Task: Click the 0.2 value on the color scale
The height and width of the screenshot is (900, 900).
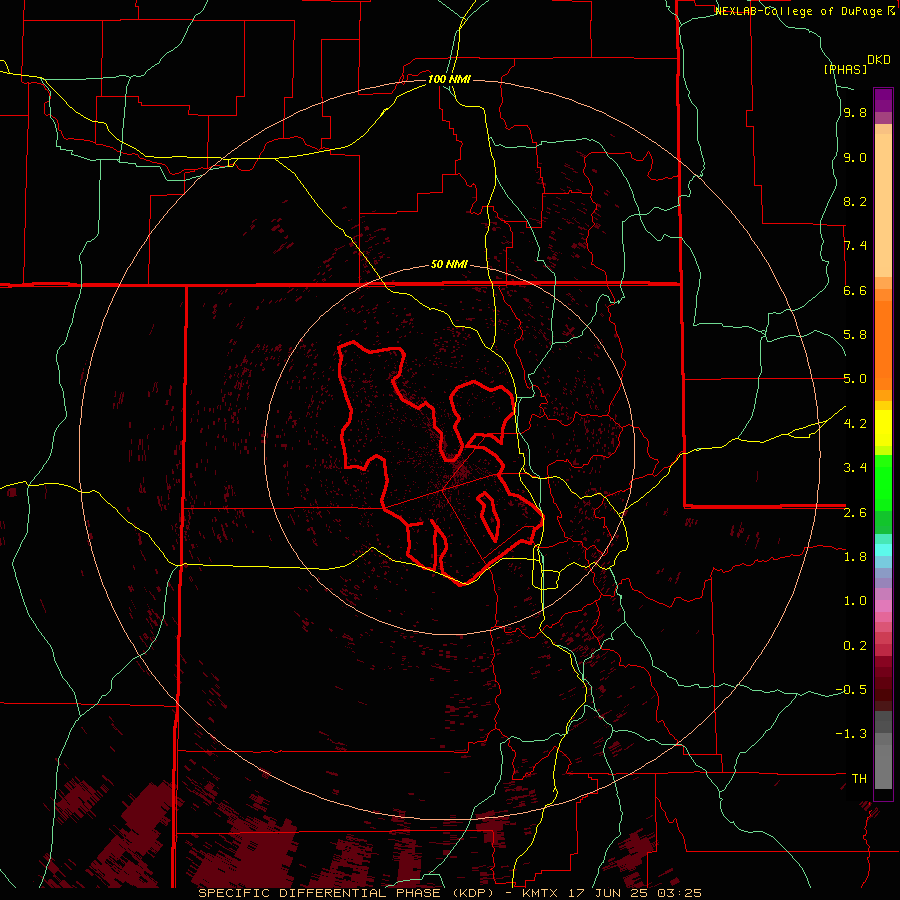Action: point(855,646)
